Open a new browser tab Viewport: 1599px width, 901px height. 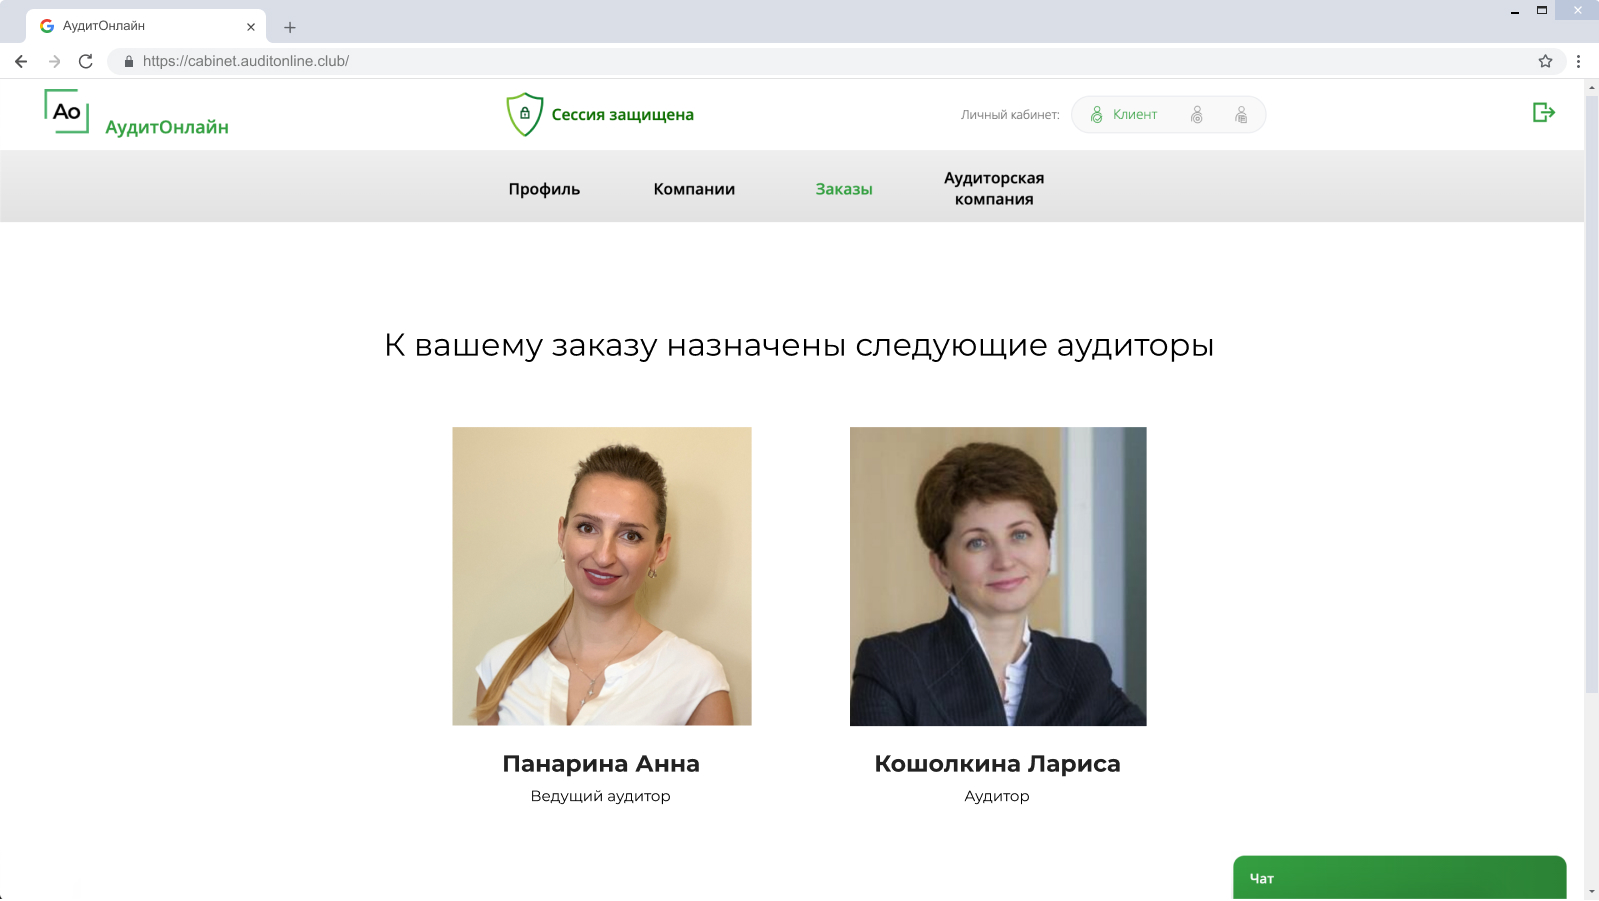[x=290, y=27]
